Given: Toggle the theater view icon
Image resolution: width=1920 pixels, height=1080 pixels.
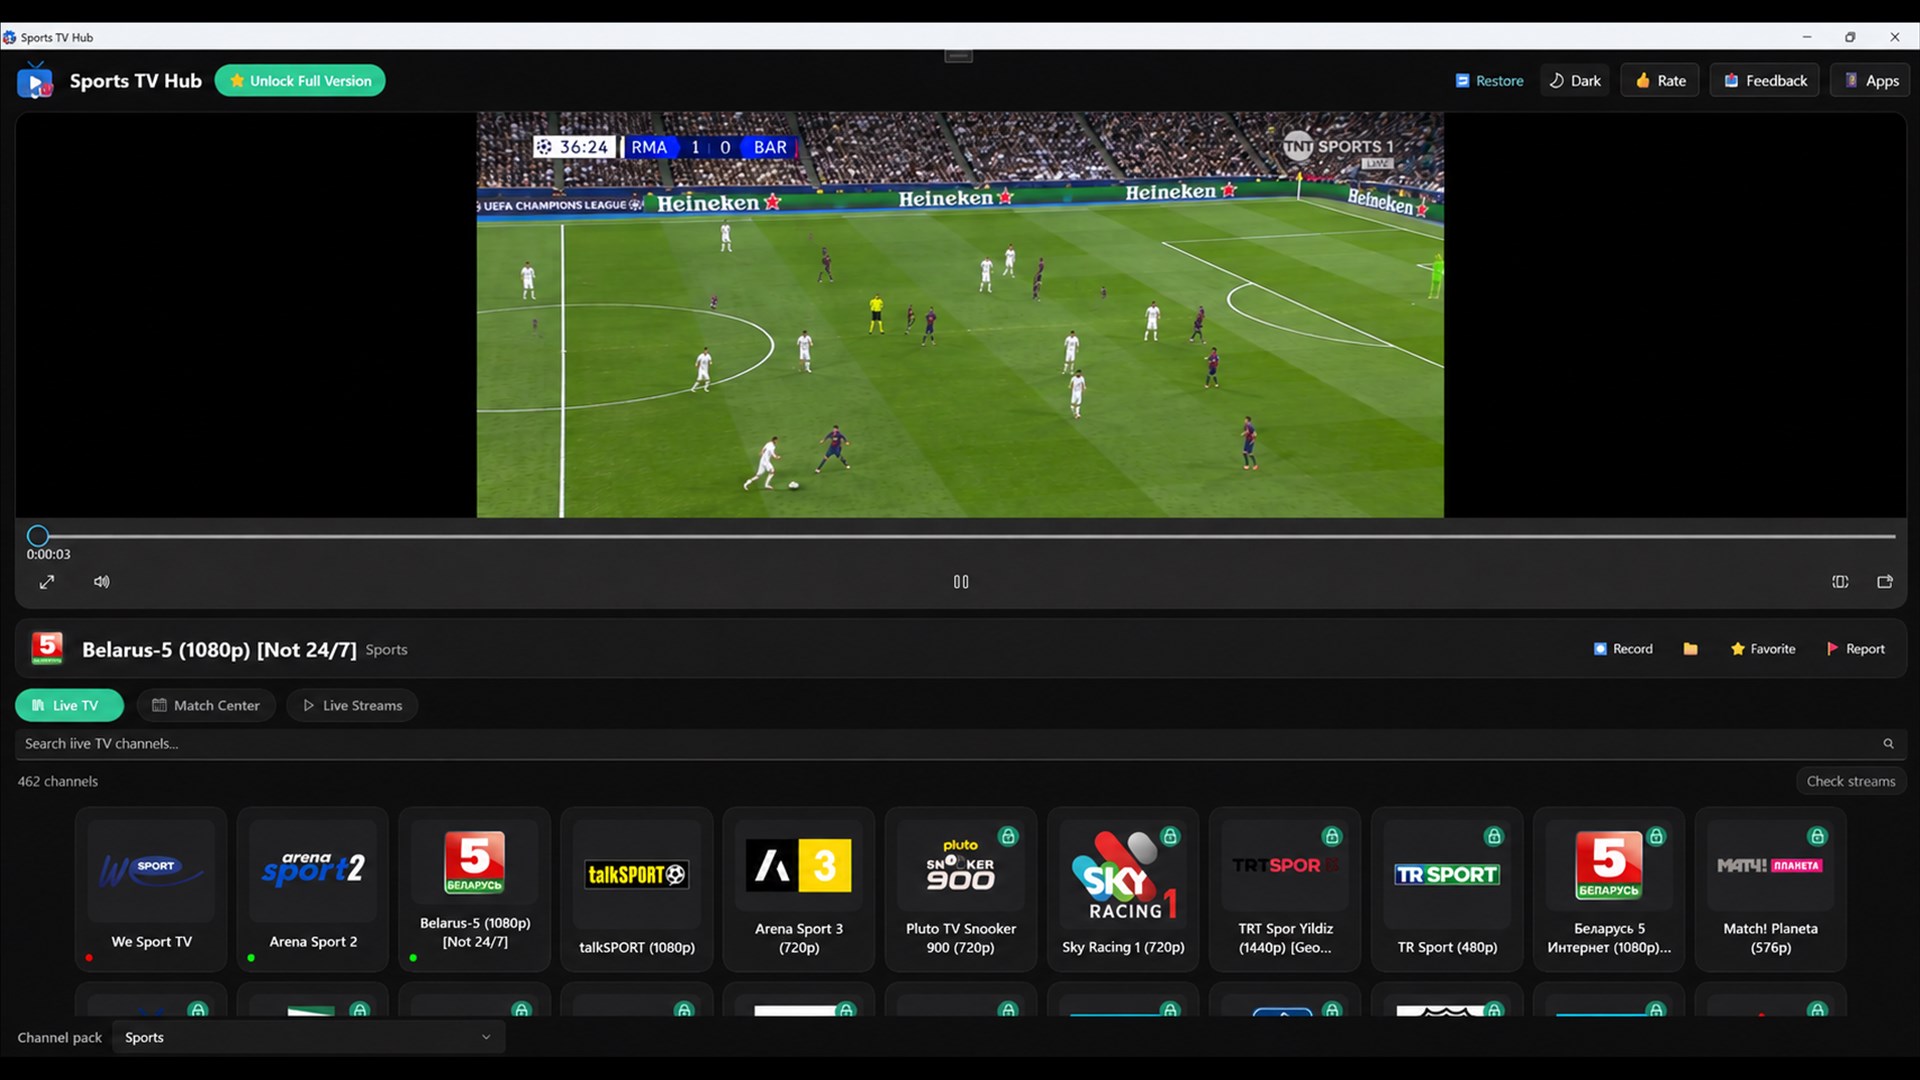Looking at the screenshot, I should point(1840,582).
